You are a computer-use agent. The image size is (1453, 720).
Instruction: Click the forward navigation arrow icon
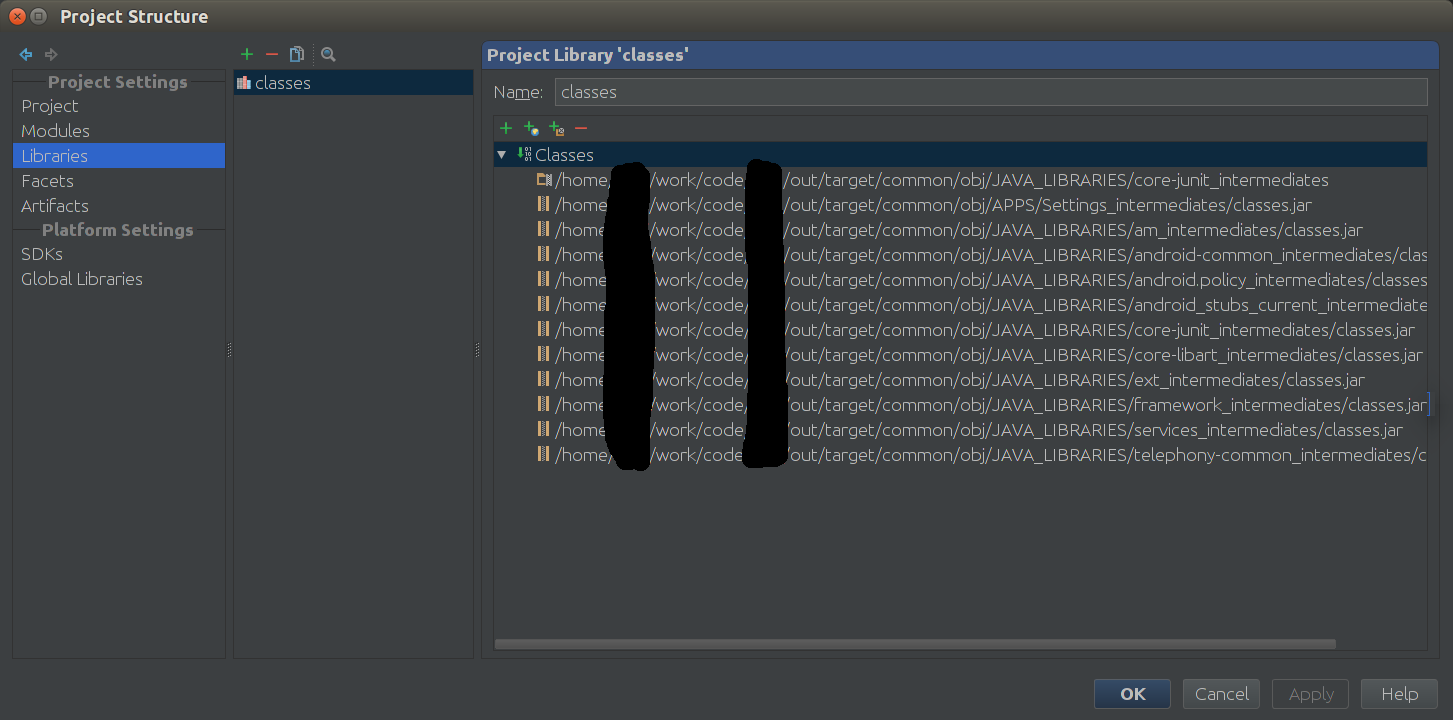(x=50, y=54)
